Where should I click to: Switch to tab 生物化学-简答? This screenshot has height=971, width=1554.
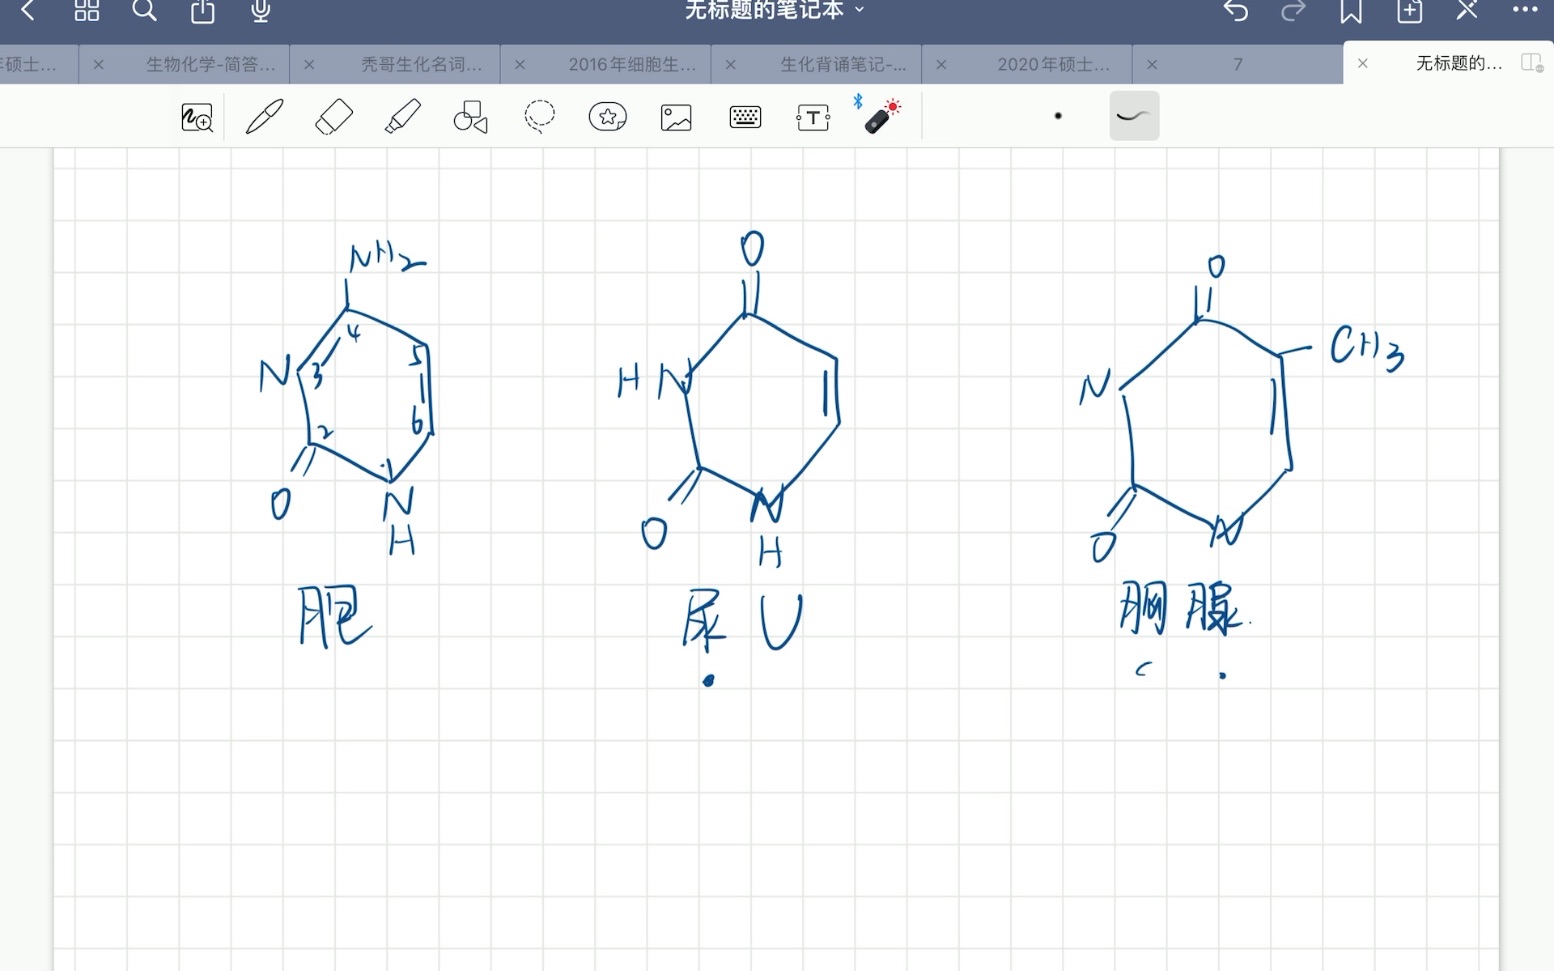coord(210,64)
